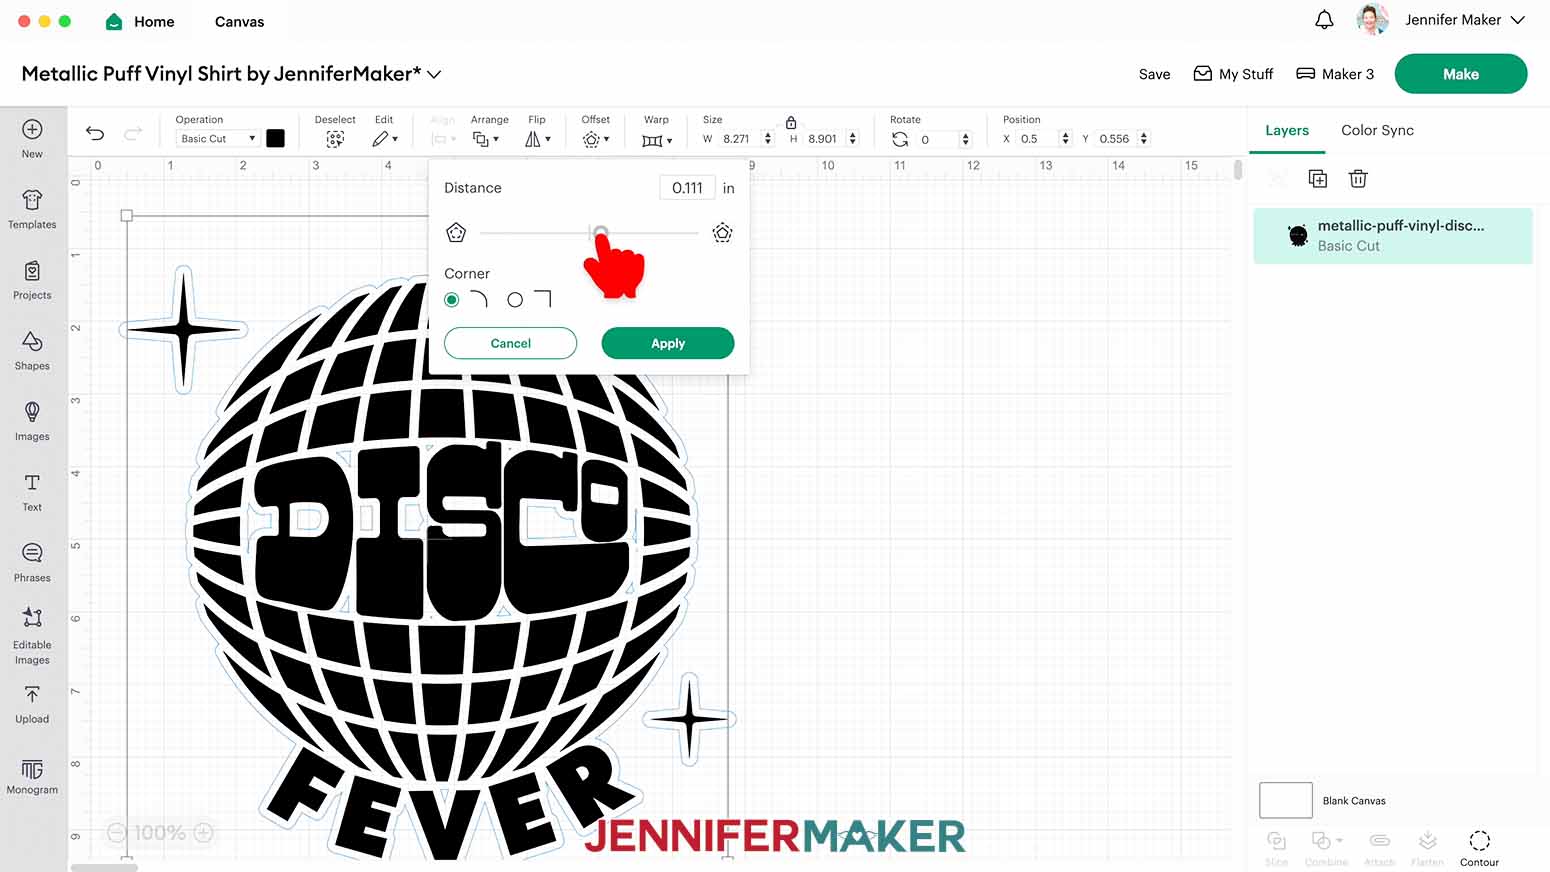Open the Monogram tool

tap(32, 769)
